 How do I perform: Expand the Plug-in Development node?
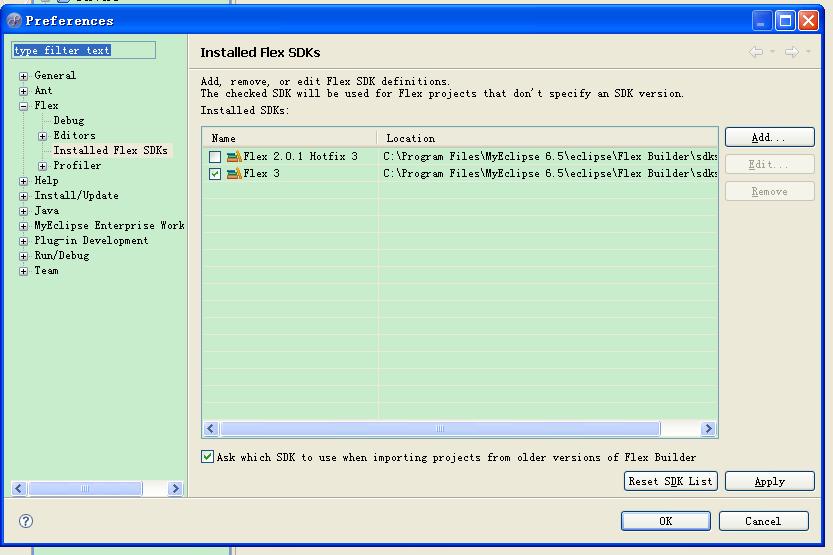point(23,241)
